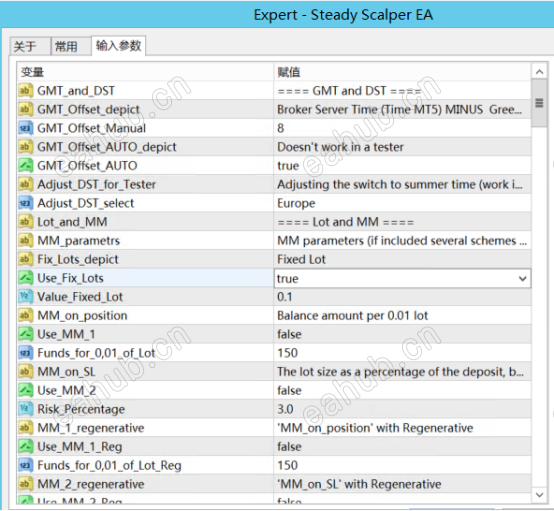Click the string icon beside Adjust_DST_for_Tester
Image resolution: width=554 pixels, height=511 pixels.
[25, 184]
